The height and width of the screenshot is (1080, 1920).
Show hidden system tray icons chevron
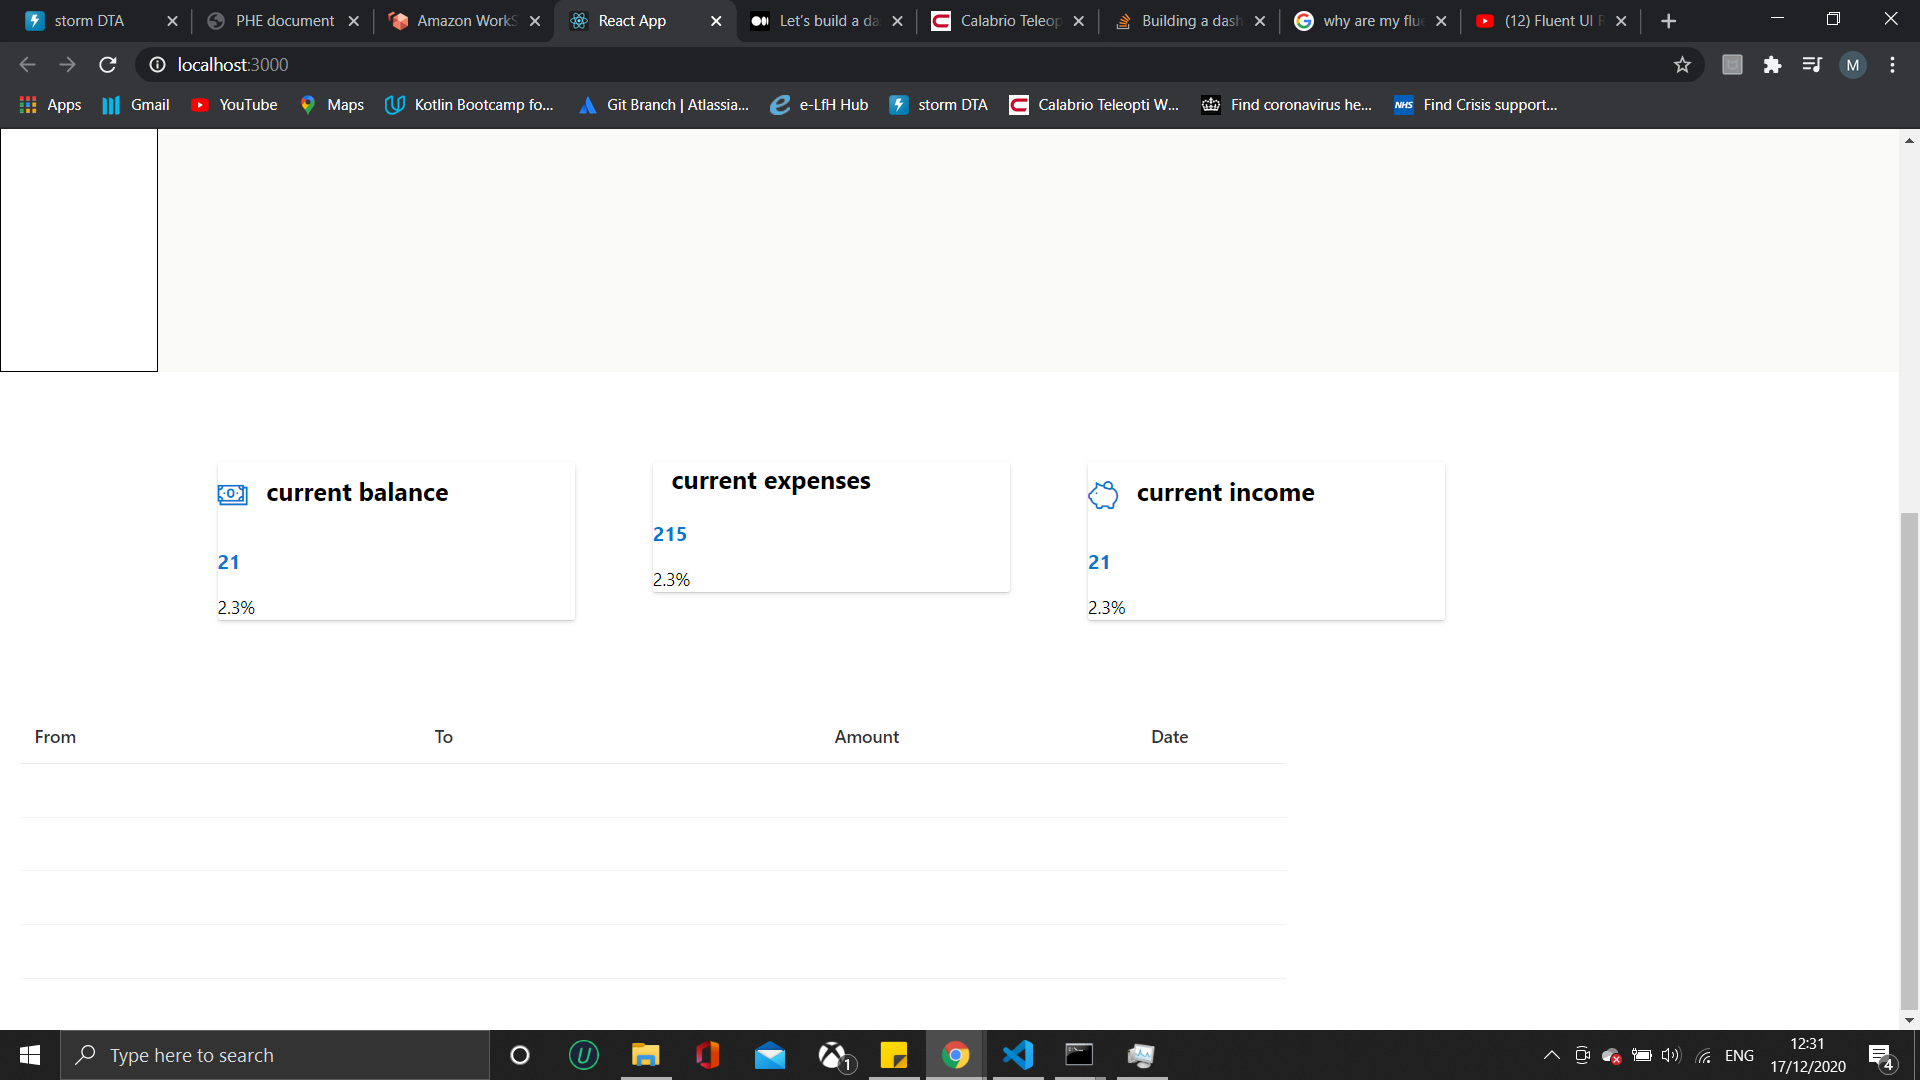1551,1055
